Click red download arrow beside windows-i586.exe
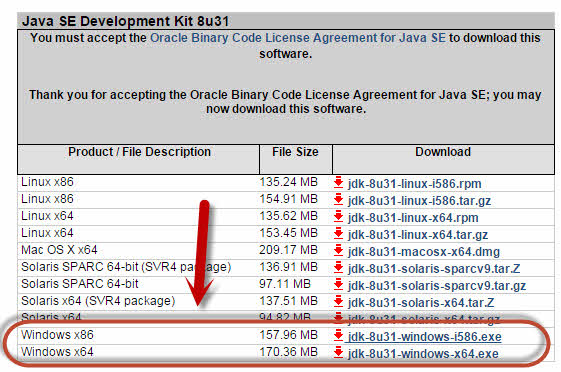Image resolution: width=561 pixels, height=372 pixels. point(338,335)
